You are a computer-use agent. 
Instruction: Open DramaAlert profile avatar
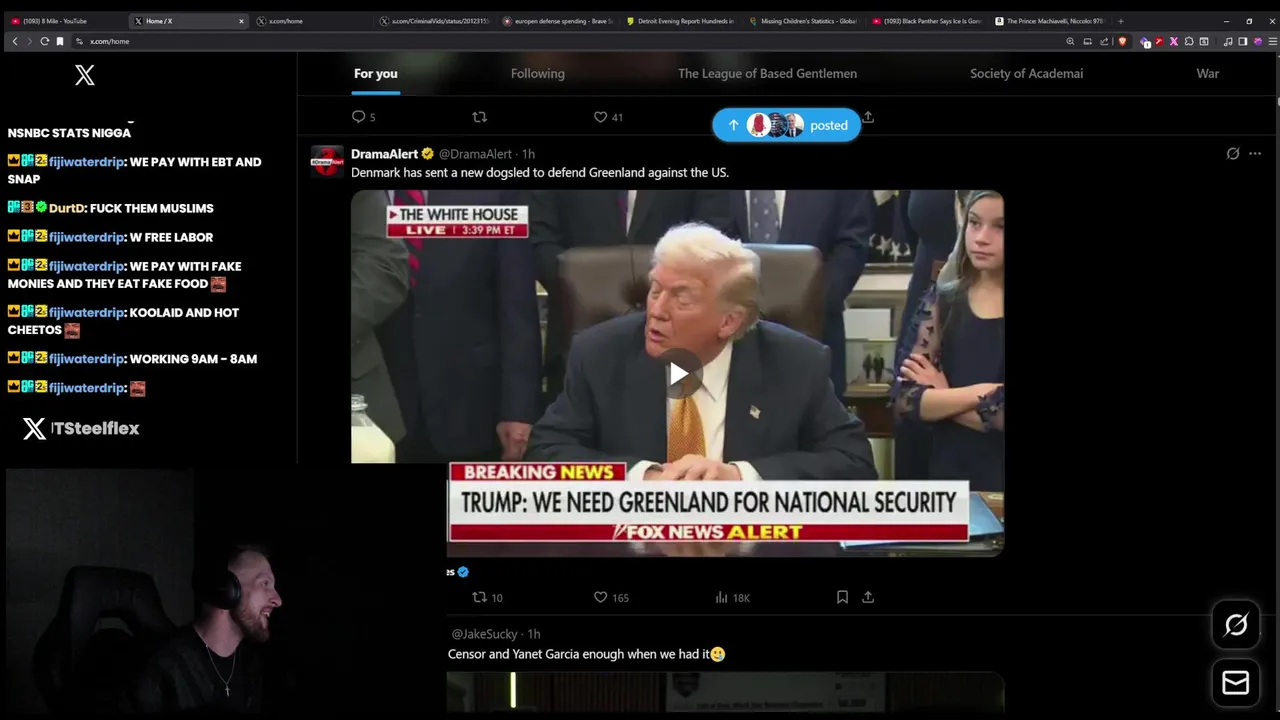point(327,161)
